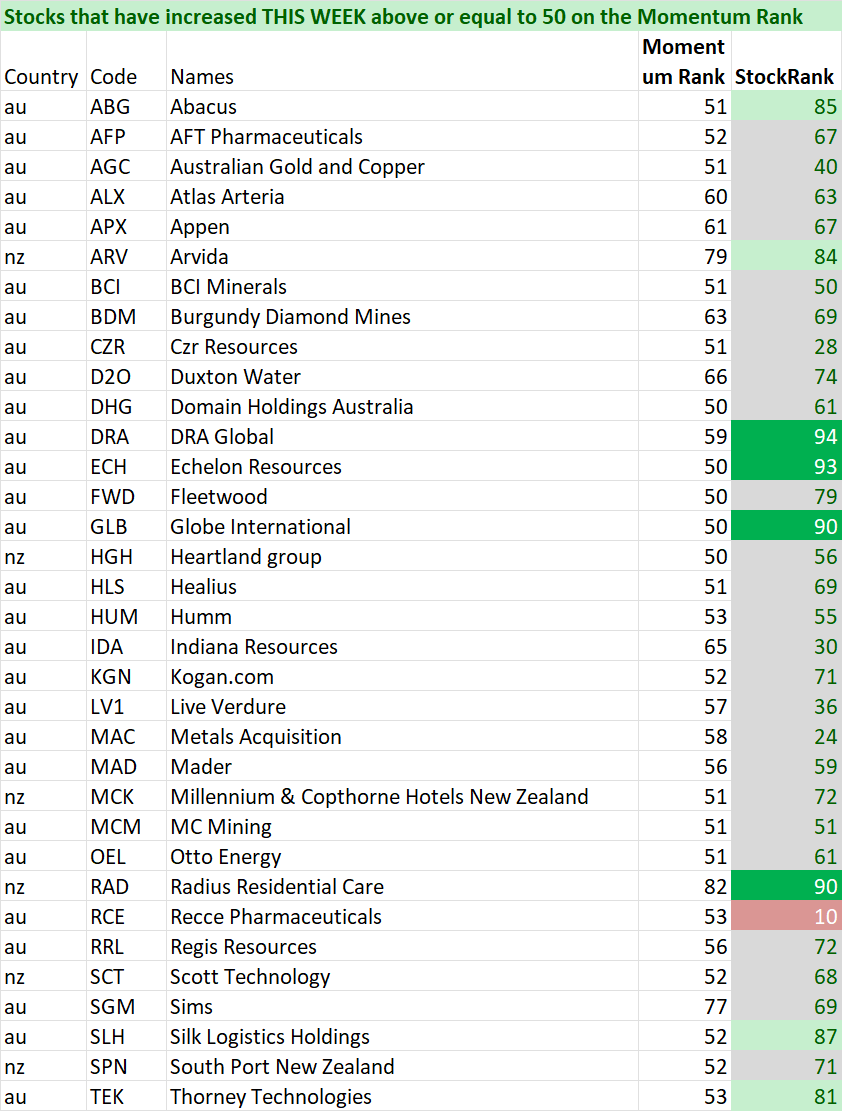Click the name "AFT Pharmaceuticals"

[x=266, y=137]
